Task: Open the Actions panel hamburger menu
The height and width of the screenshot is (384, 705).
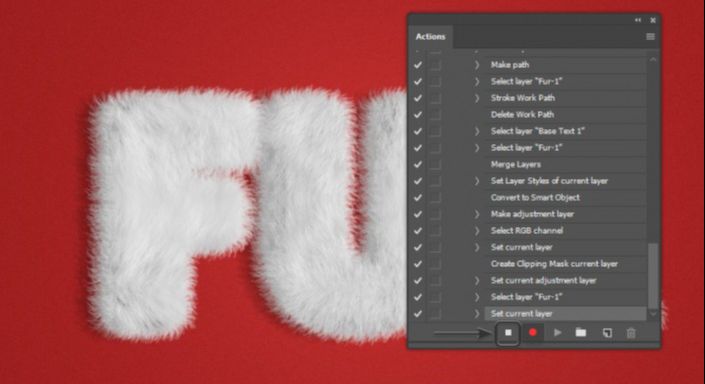Action: (650, 37)
